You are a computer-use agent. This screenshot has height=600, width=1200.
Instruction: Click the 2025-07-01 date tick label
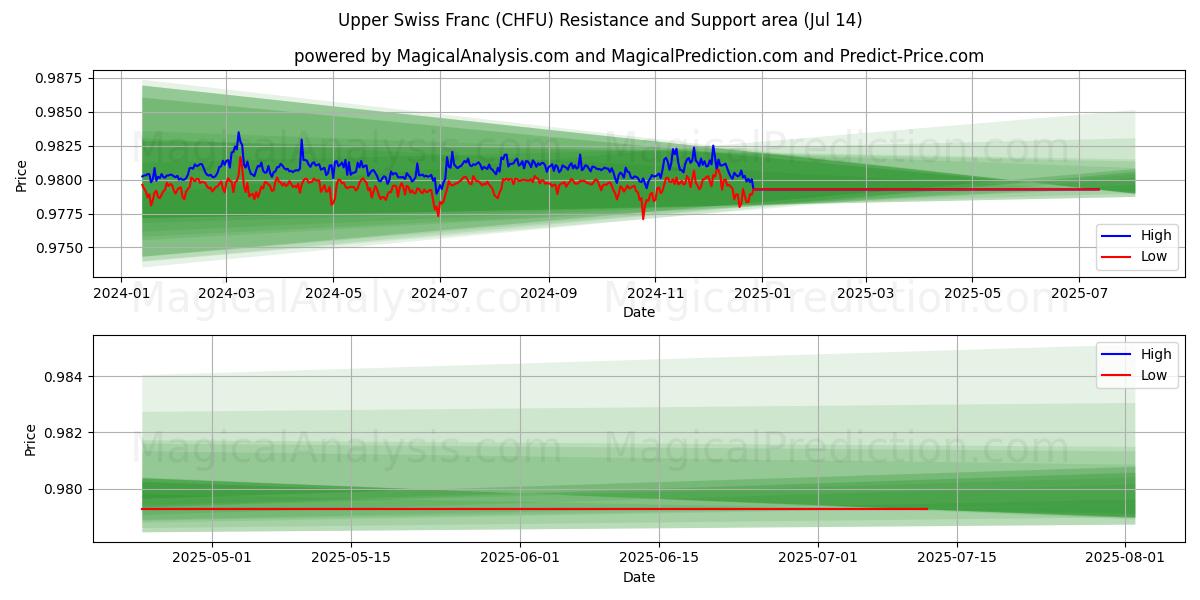coord(818,559)
